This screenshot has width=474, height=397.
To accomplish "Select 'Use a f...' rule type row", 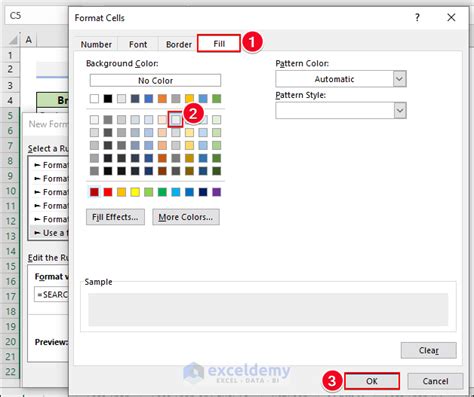I will (x=50, y=233).
